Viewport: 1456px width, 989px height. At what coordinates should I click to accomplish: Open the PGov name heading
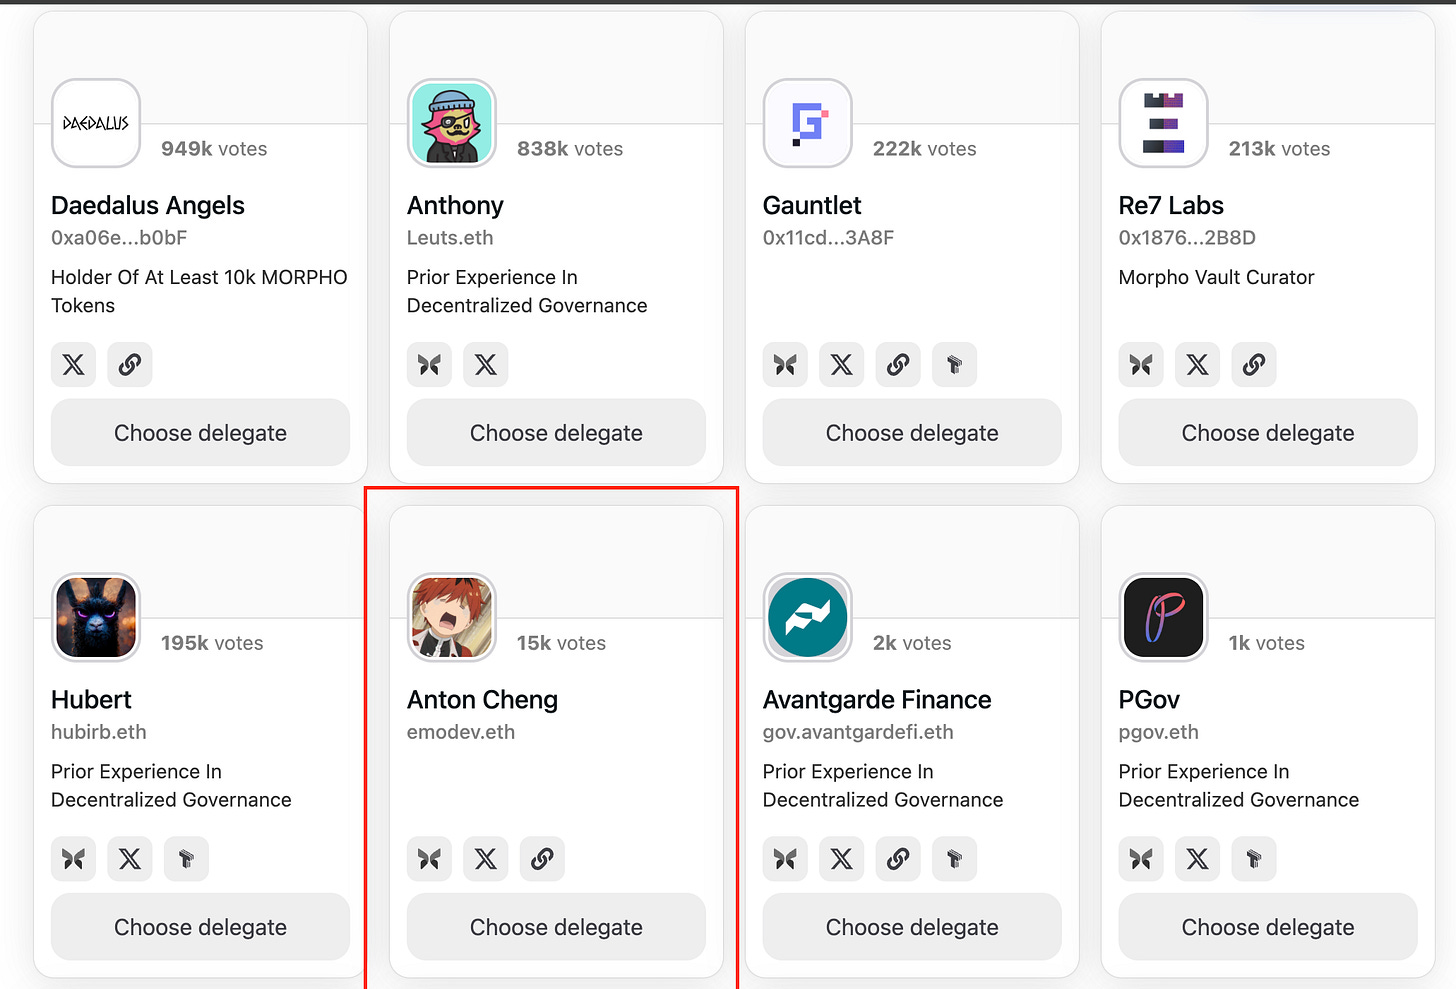(x=1149, y=699)
